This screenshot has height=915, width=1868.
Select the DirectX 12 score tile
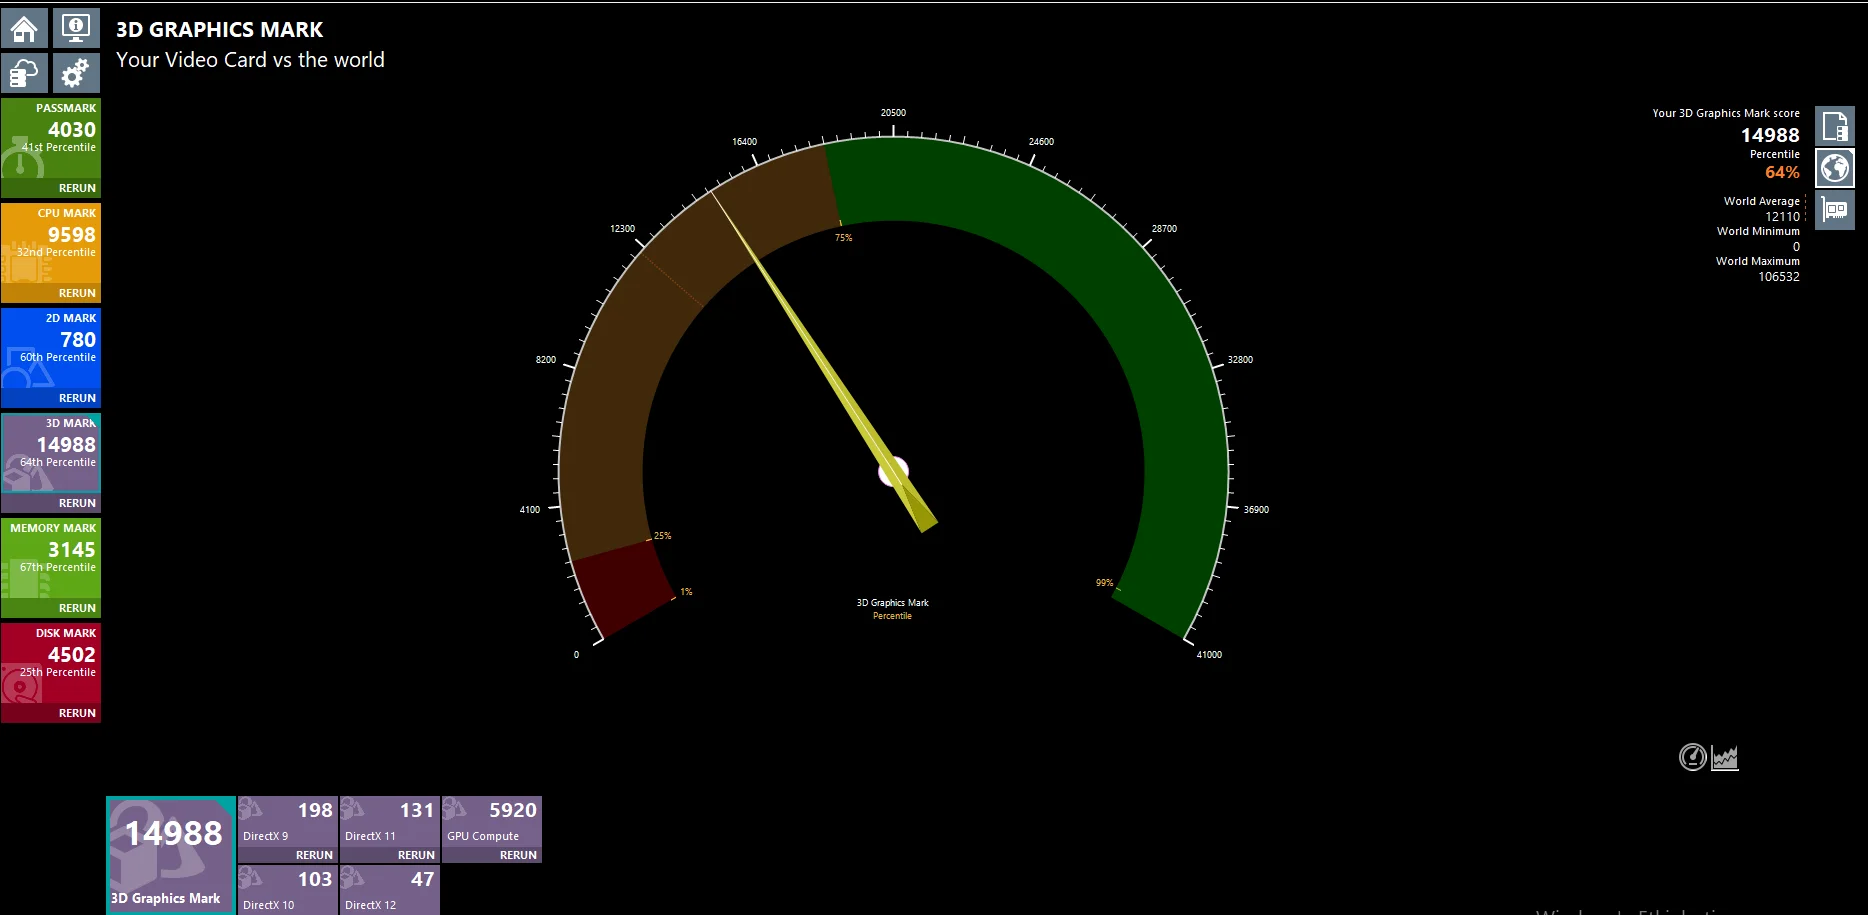[x=390, y=888]
